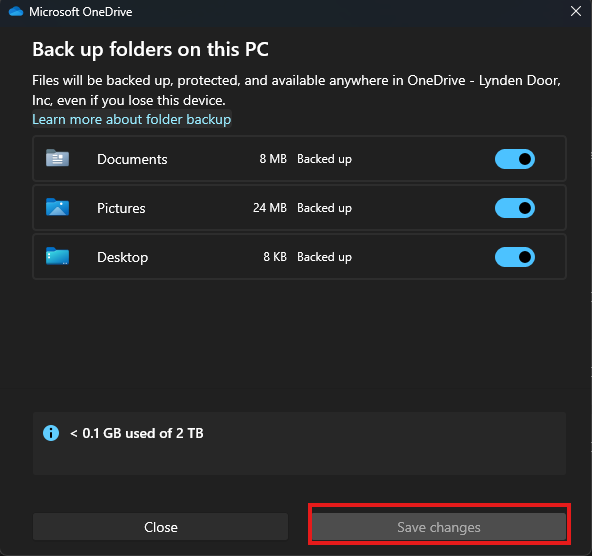592x556 pixels.
Task: Select the Desktop folder label
Action: pos(122,257)
